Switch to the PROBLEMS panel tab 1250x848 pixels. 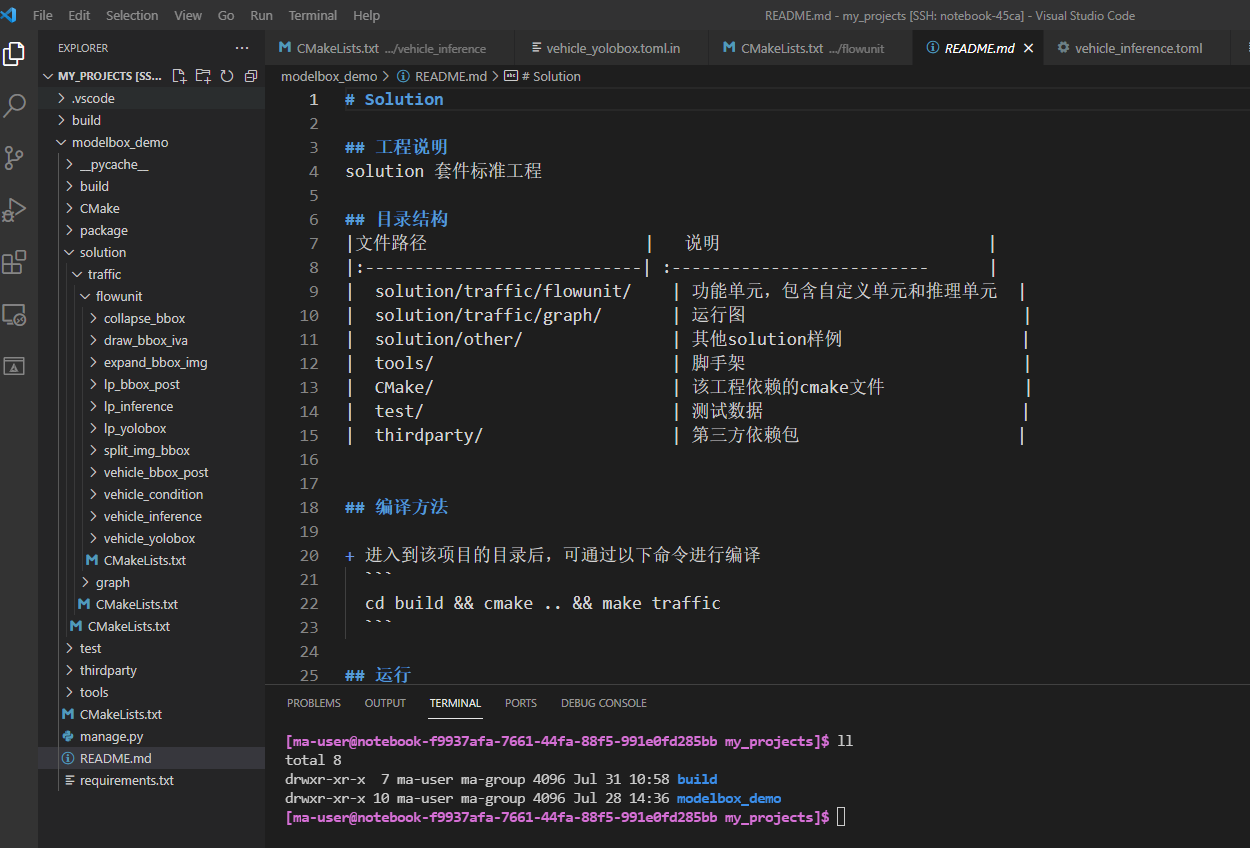(x=313, y=703)
